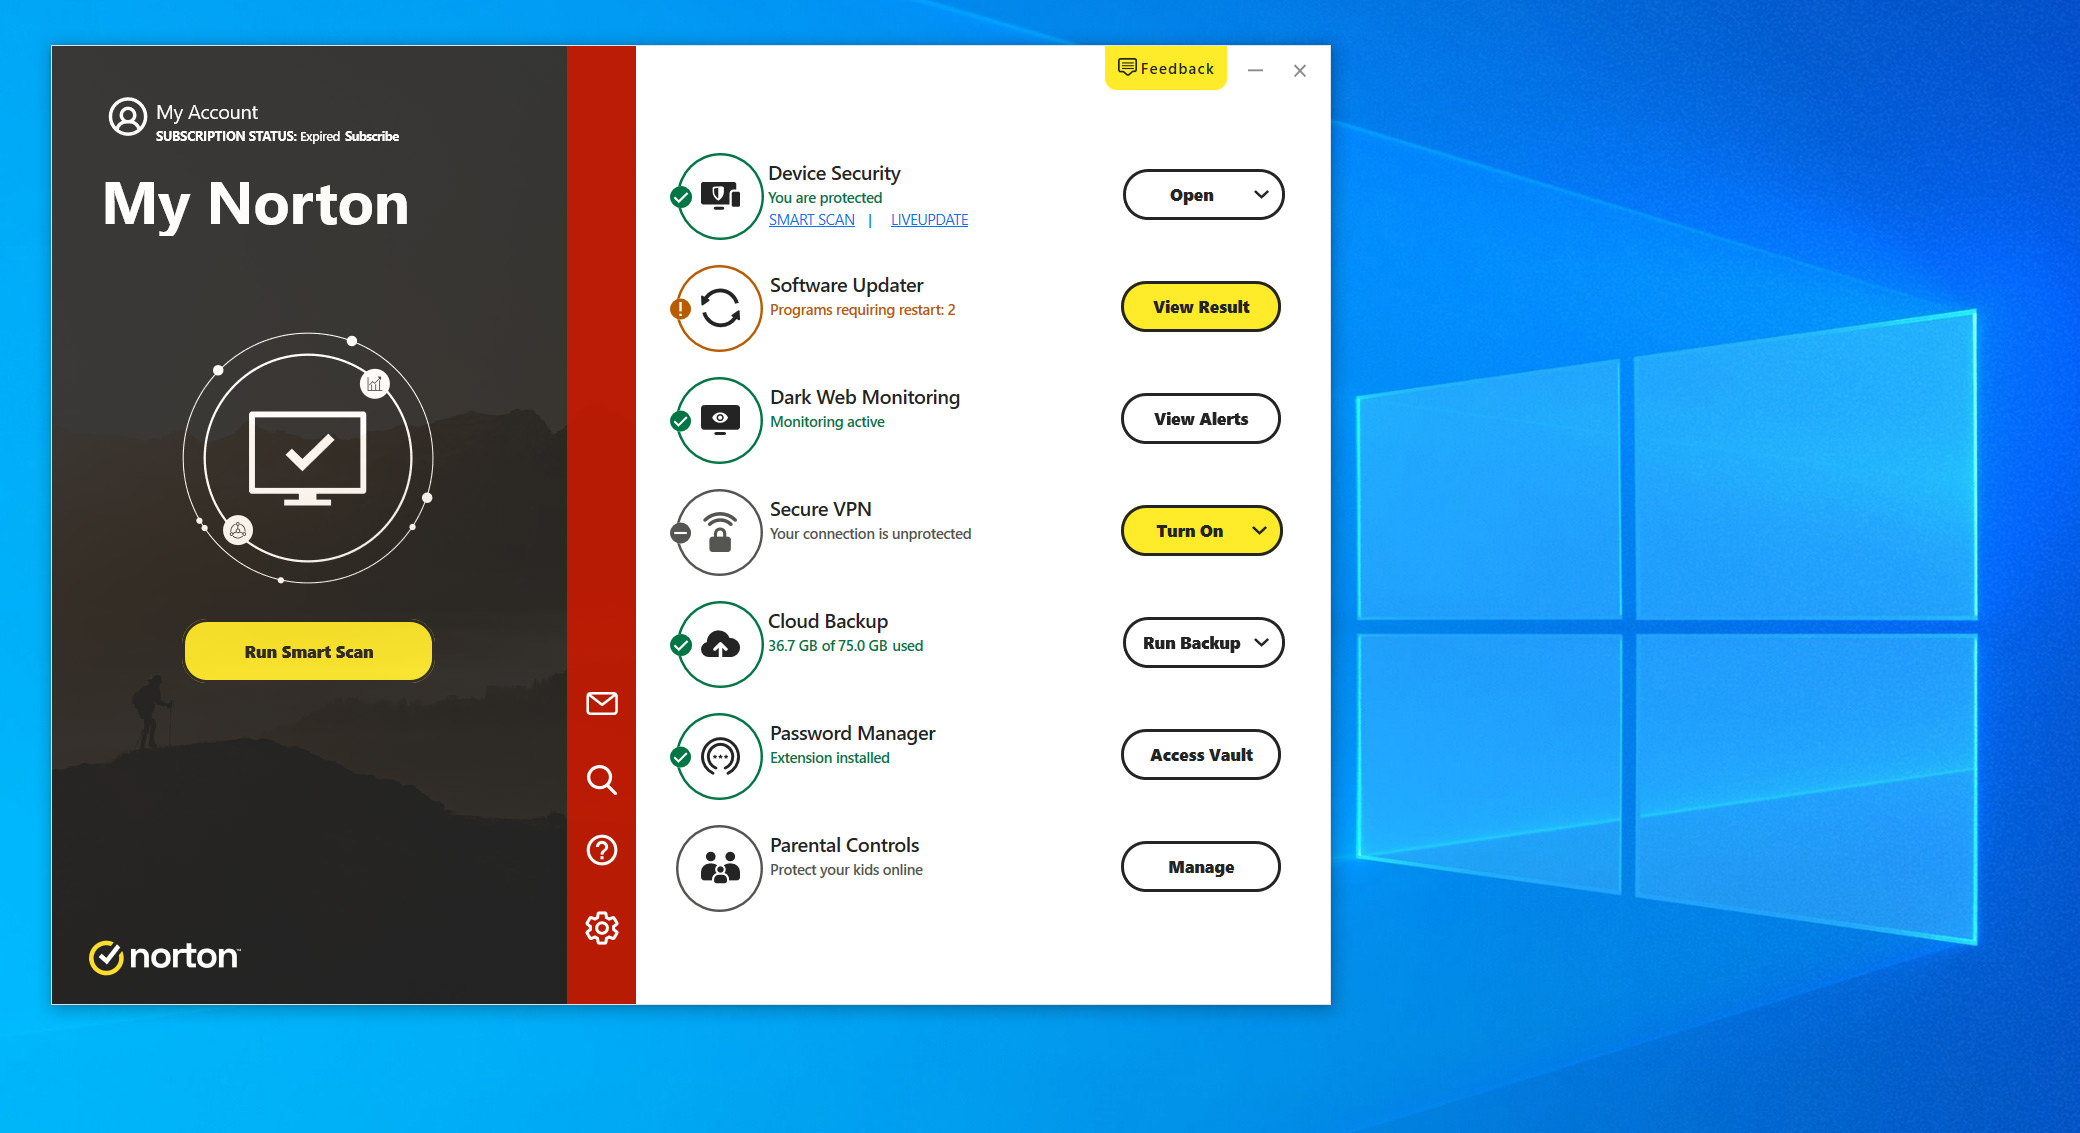This screenshot has height=1133, width=2080.
Task: Click the Parental Controls title
Action: (x=845, y=845)
